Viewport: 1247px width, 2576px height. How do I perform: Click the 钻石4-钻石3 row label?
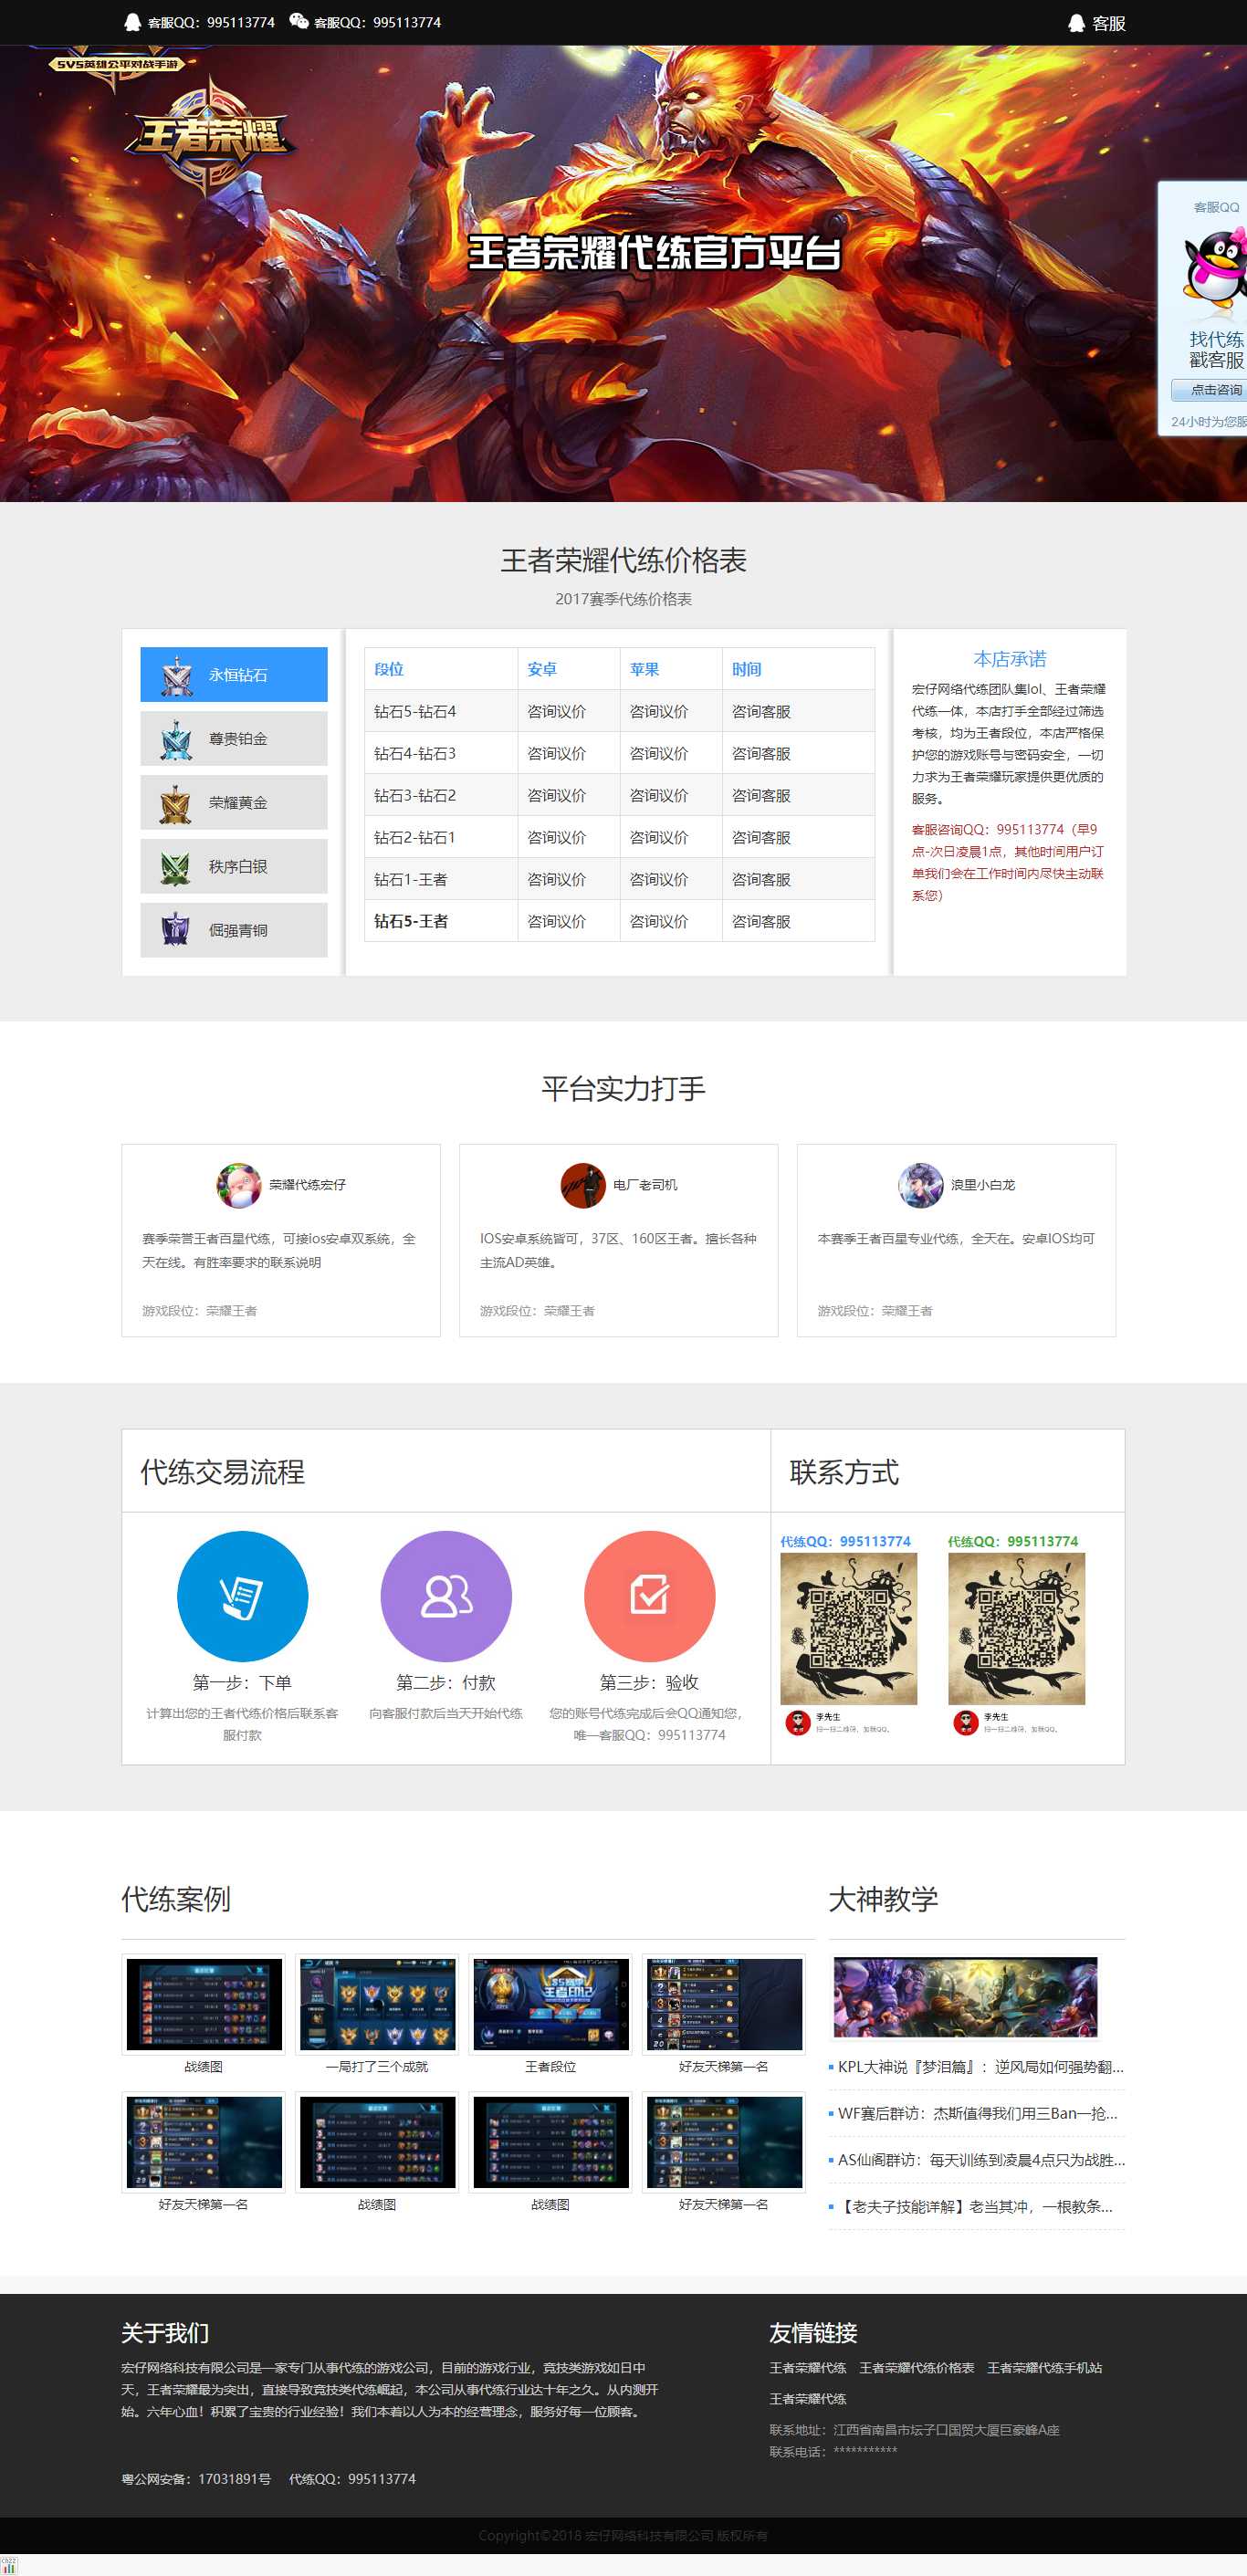[x=415, y=754]
